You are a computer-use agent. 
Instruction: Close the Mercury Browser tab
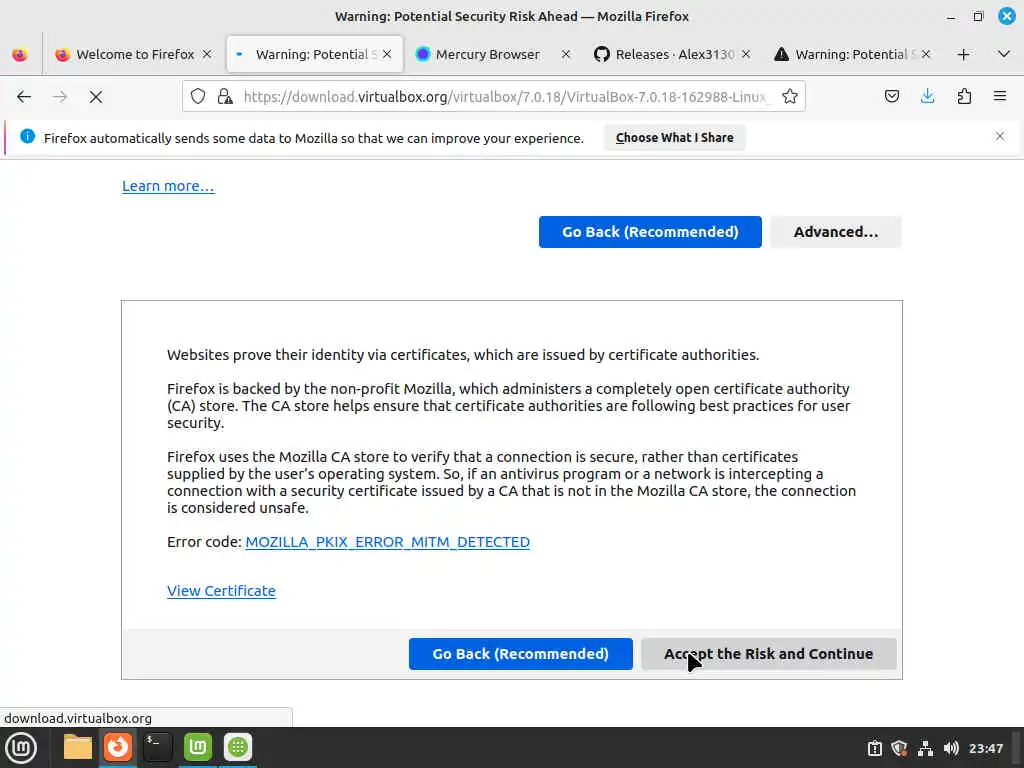pos(566,54)
